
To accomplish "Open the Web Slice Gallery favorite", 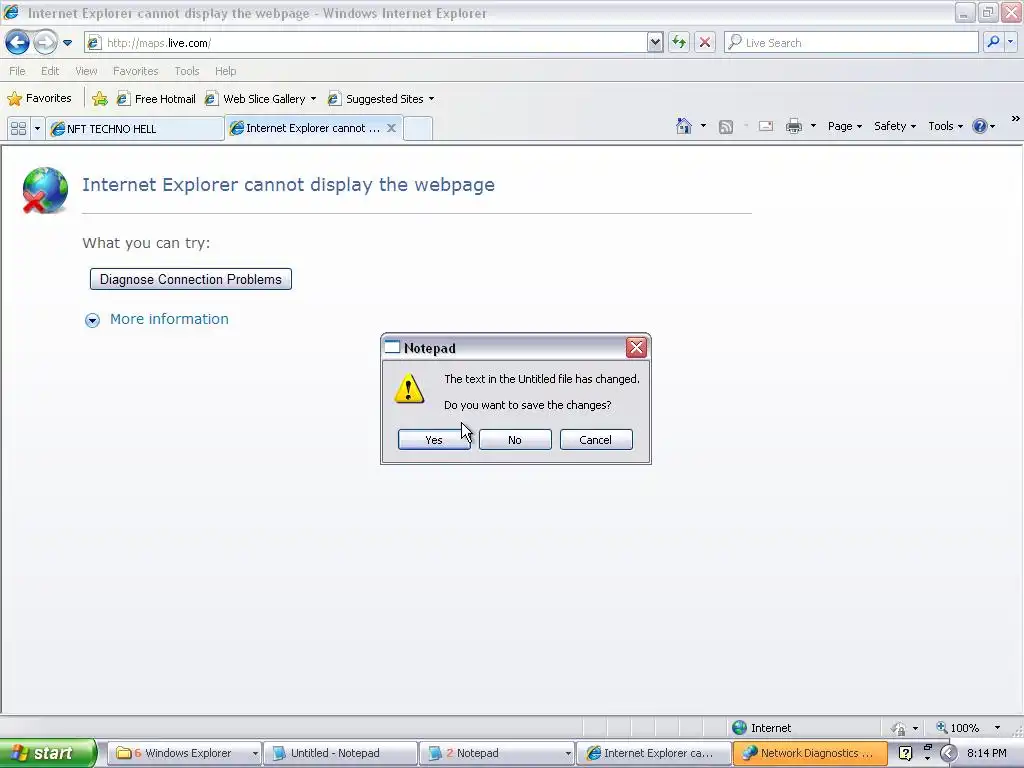I will 255,99.
